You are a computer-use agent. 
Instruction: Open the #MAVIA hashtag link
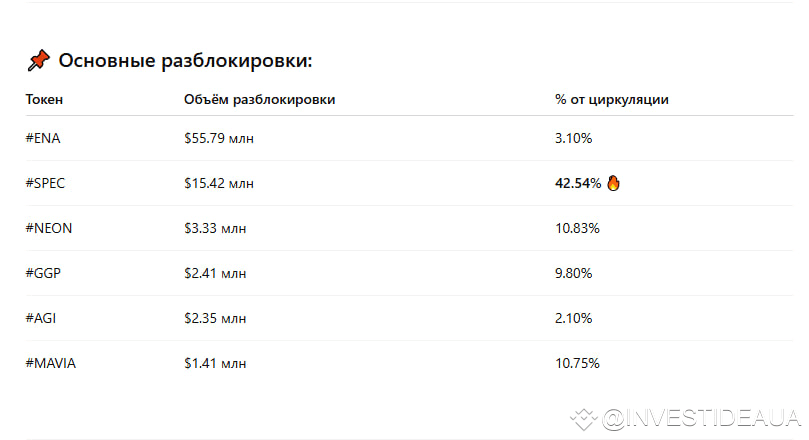tap(50, 363)
